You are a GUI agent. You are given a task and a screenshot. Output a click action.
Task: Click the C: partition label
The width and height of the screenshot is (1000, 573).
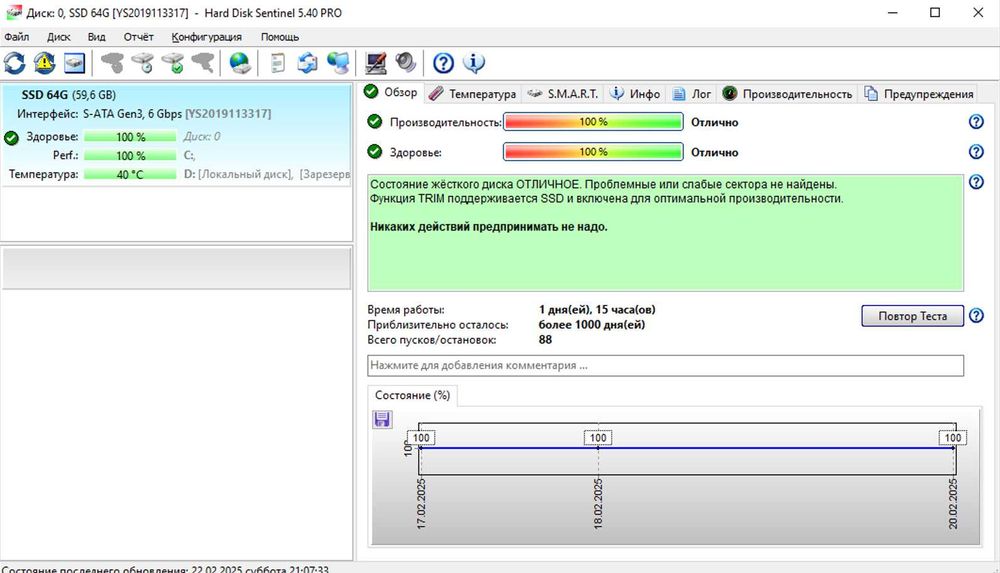coord(189,156)
